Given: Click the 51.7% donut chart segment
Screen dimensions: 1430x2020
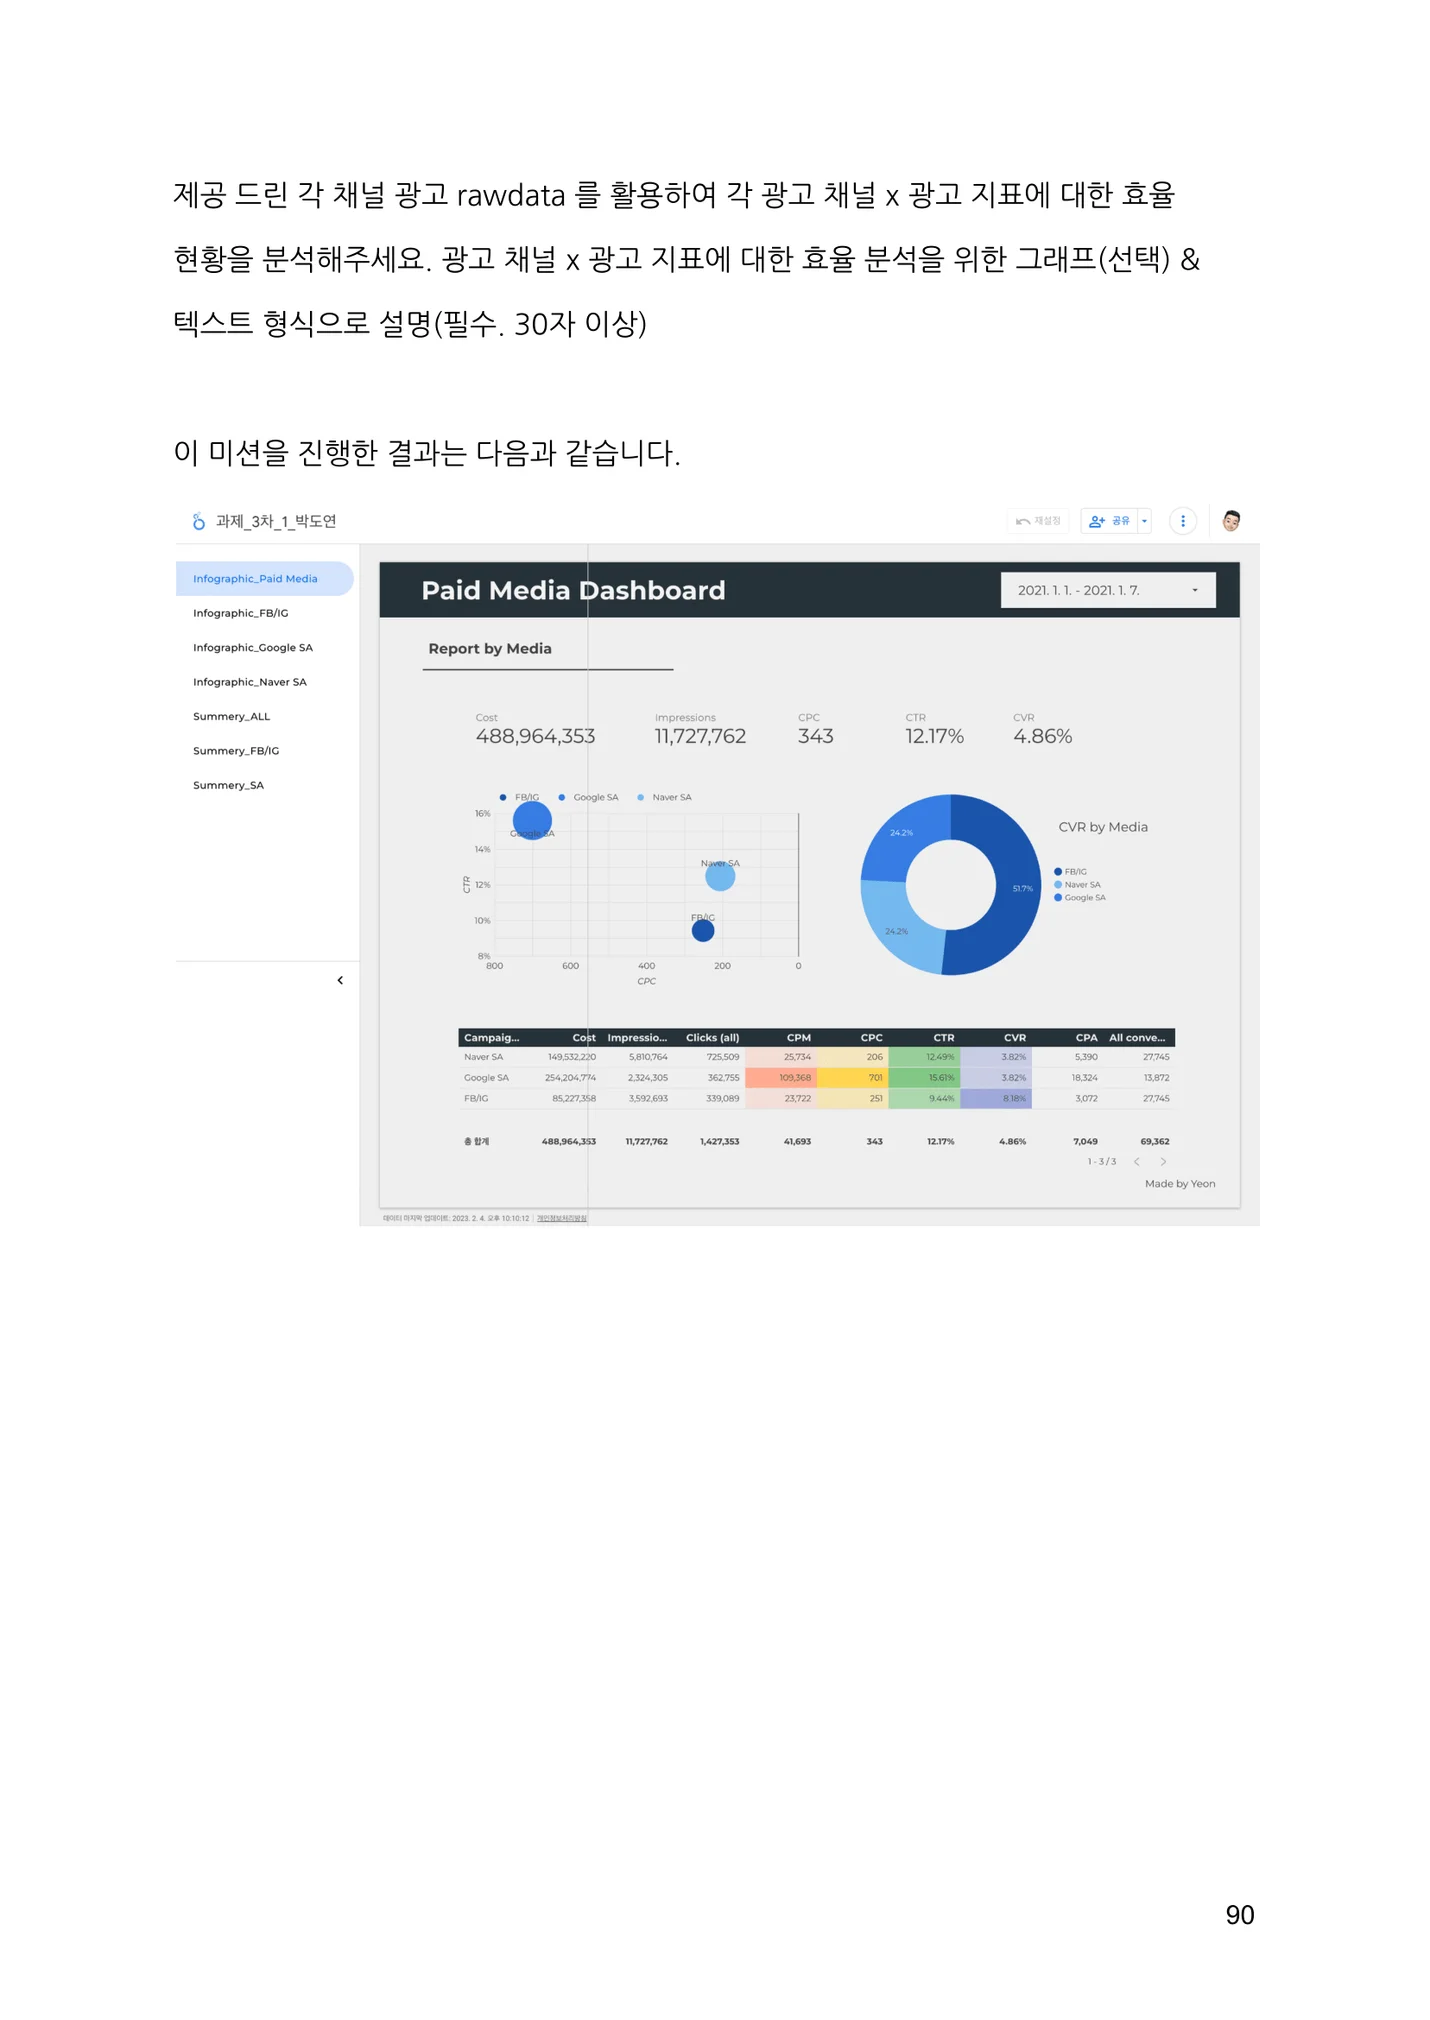Looking at the screenshot, I should (1020, 888).
